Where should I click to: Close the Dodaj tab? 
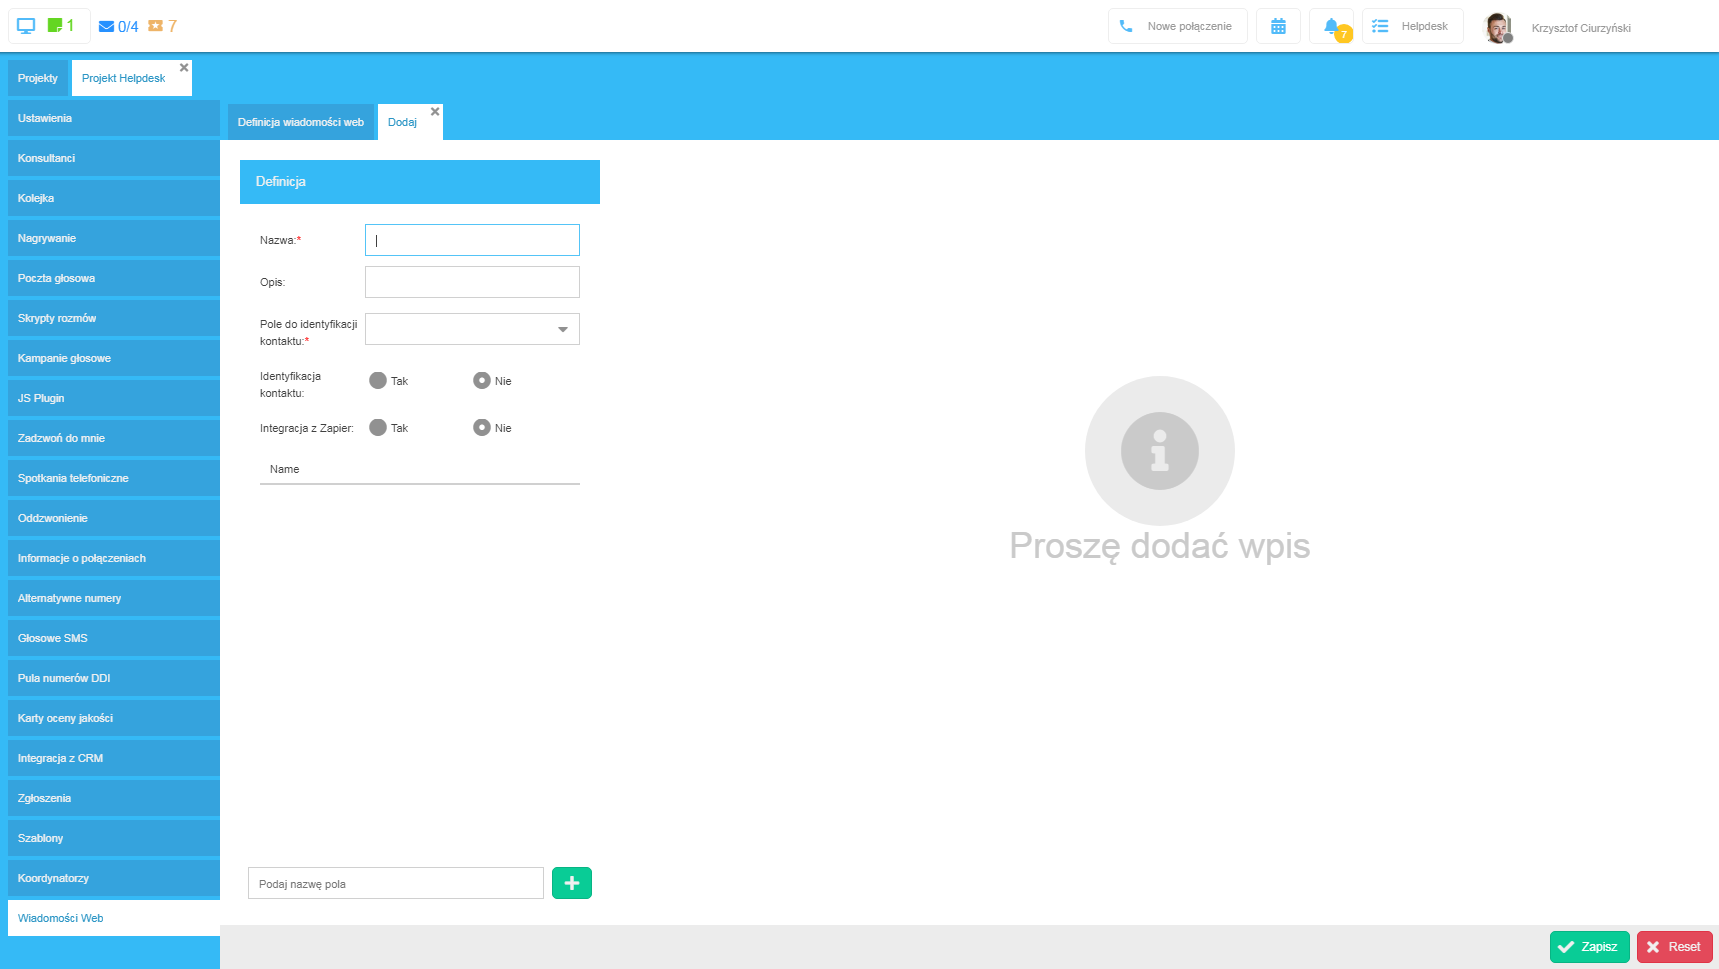tap(435, 111)
